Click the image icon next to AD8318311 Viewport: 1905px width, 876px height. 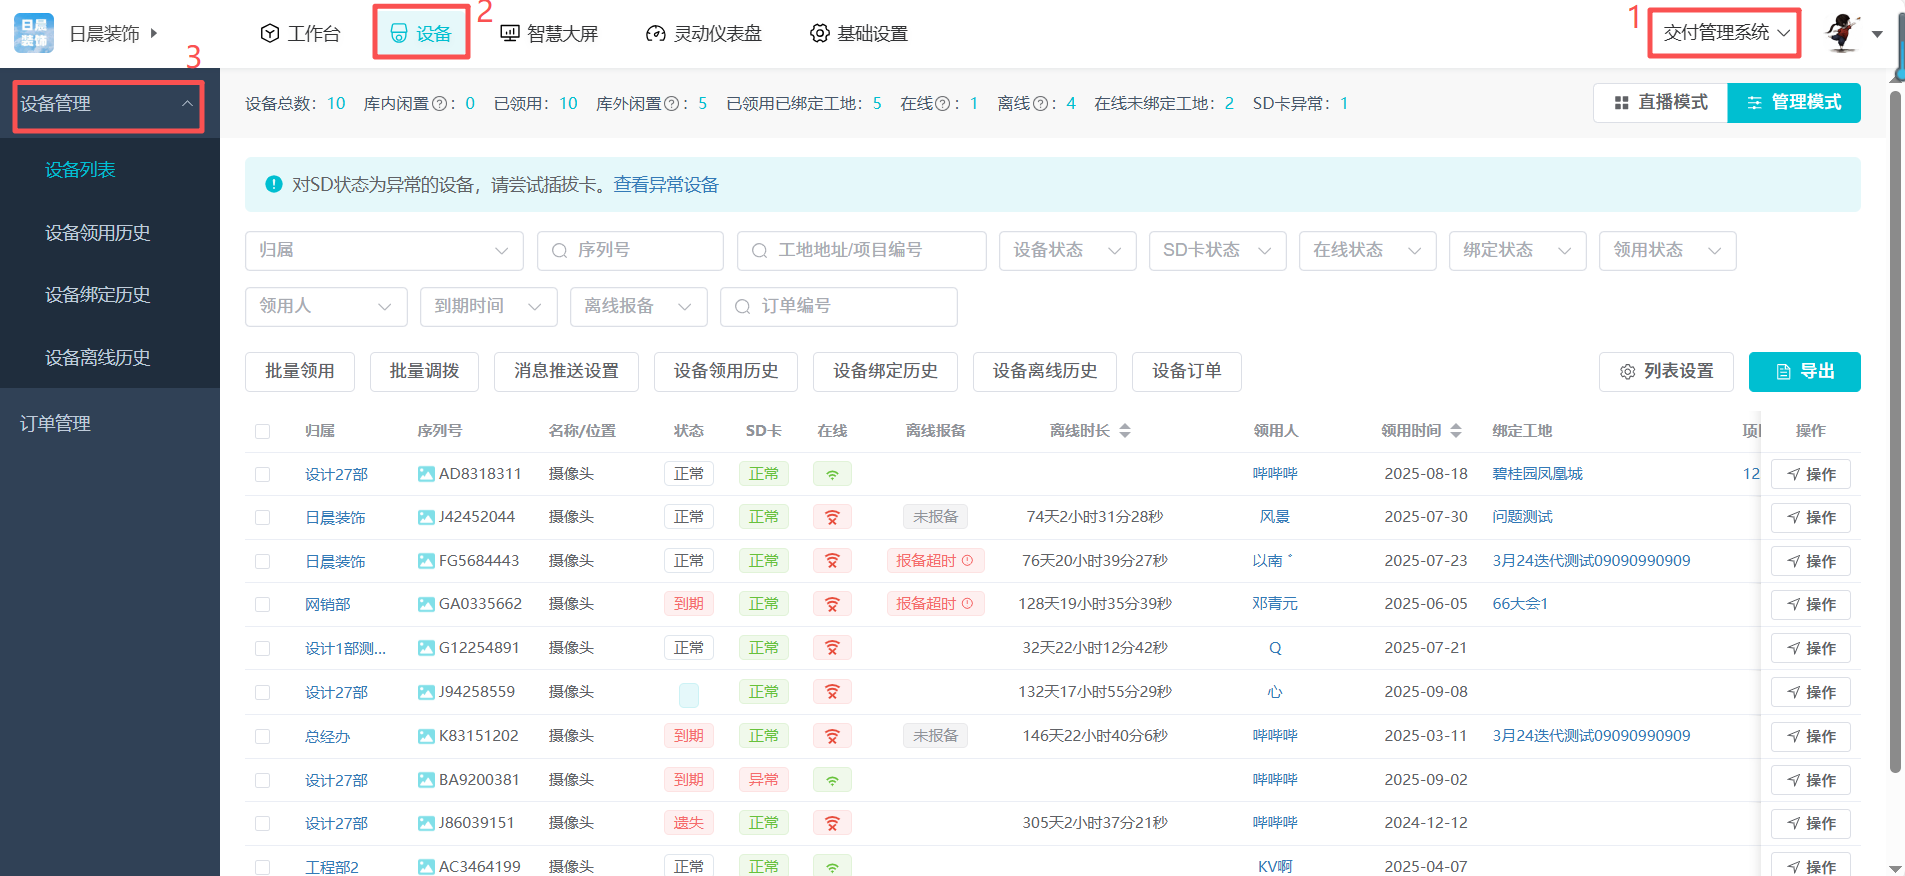click(426, 474)
